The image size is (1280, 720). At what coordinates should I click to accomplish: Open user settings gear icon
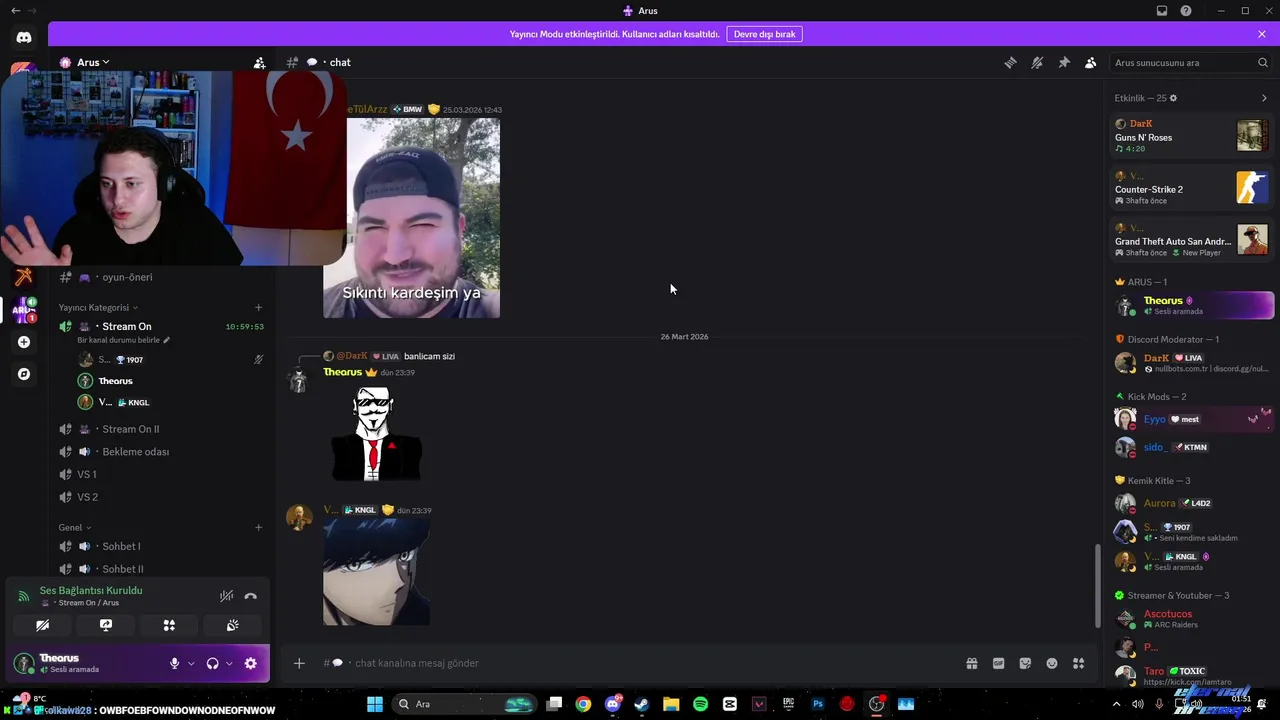click(250, 663)
